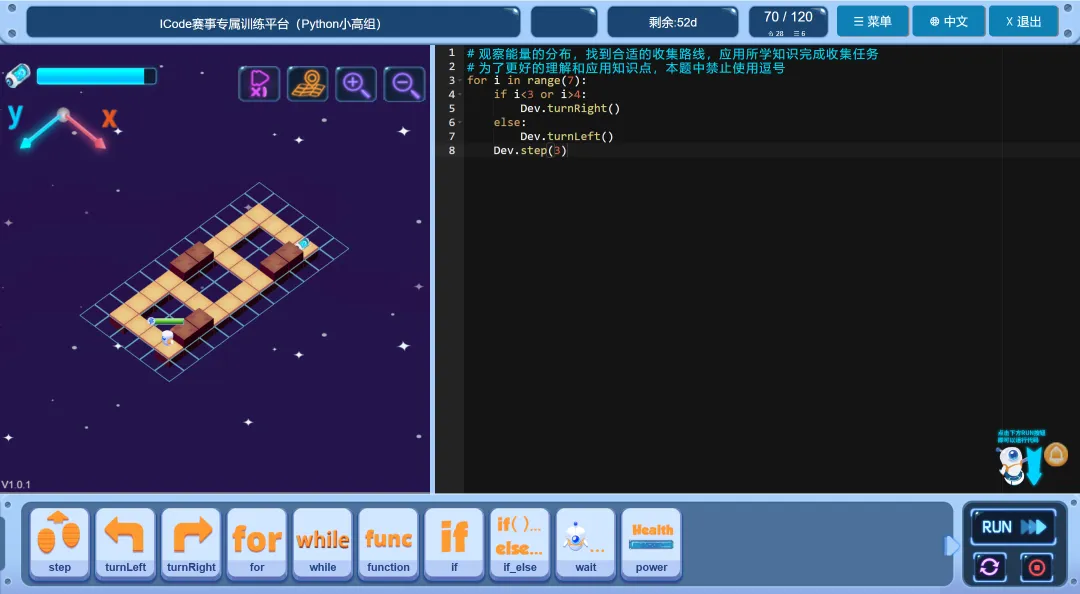Insert a function definition block

click(x=388, y=544)
